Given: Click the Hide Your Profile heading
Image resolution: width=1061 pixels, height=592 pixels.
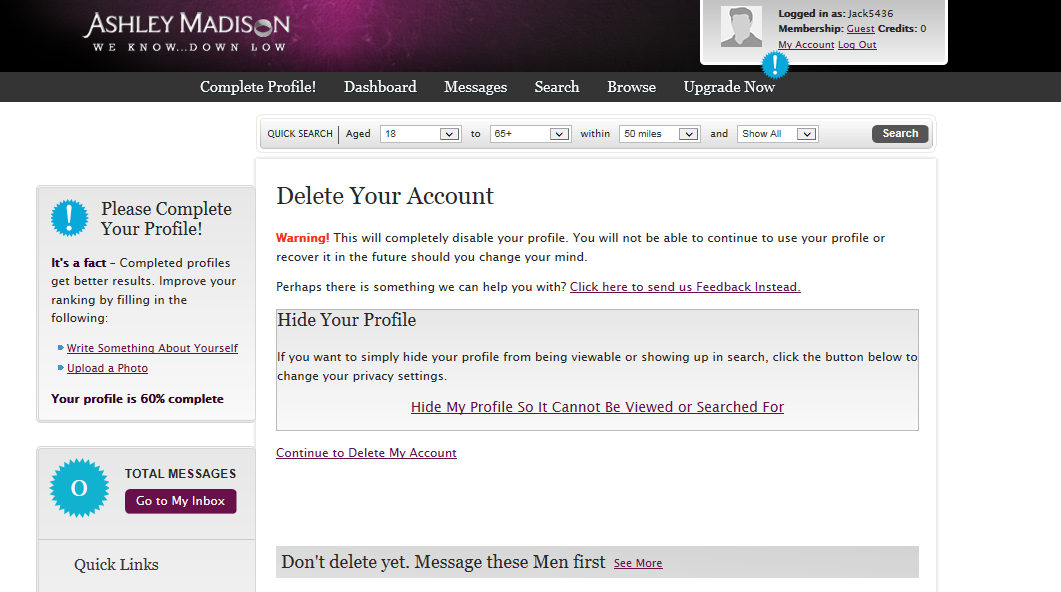Looking at the screenshot, I should click(346, 320).
